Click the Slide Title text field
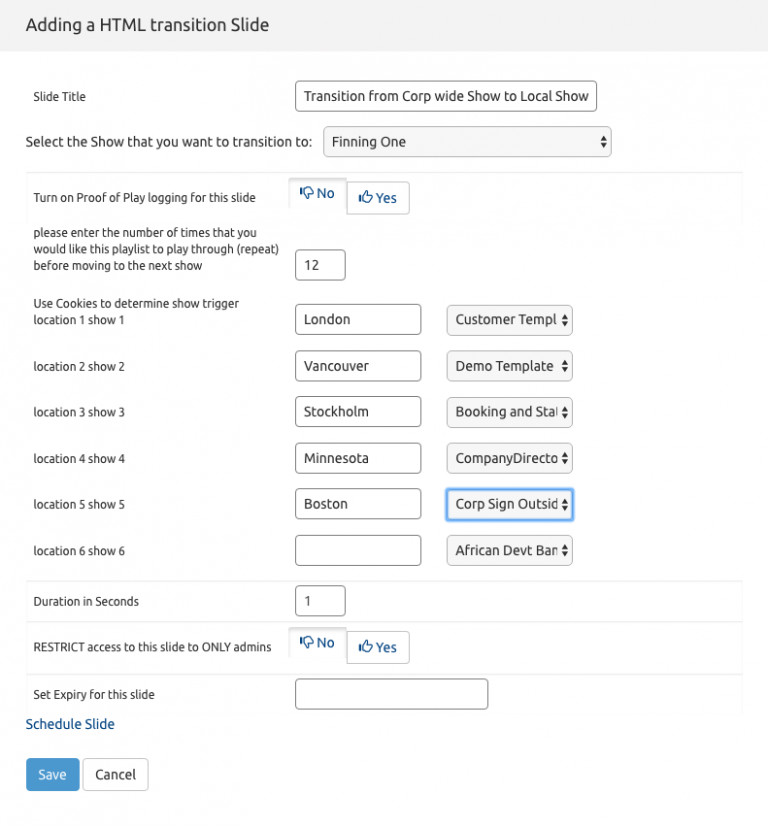 pyautogui.click(x=446, y=96)
